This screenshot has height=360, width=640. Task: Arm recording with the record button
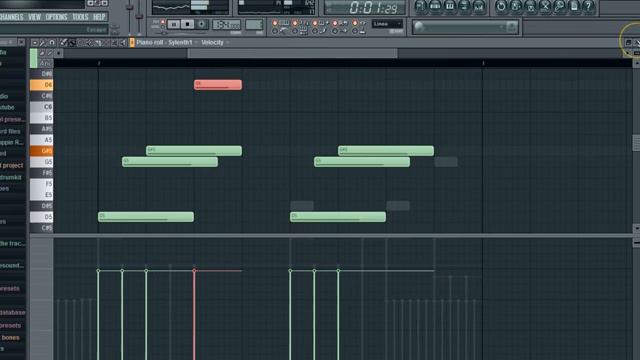(201, 24)
